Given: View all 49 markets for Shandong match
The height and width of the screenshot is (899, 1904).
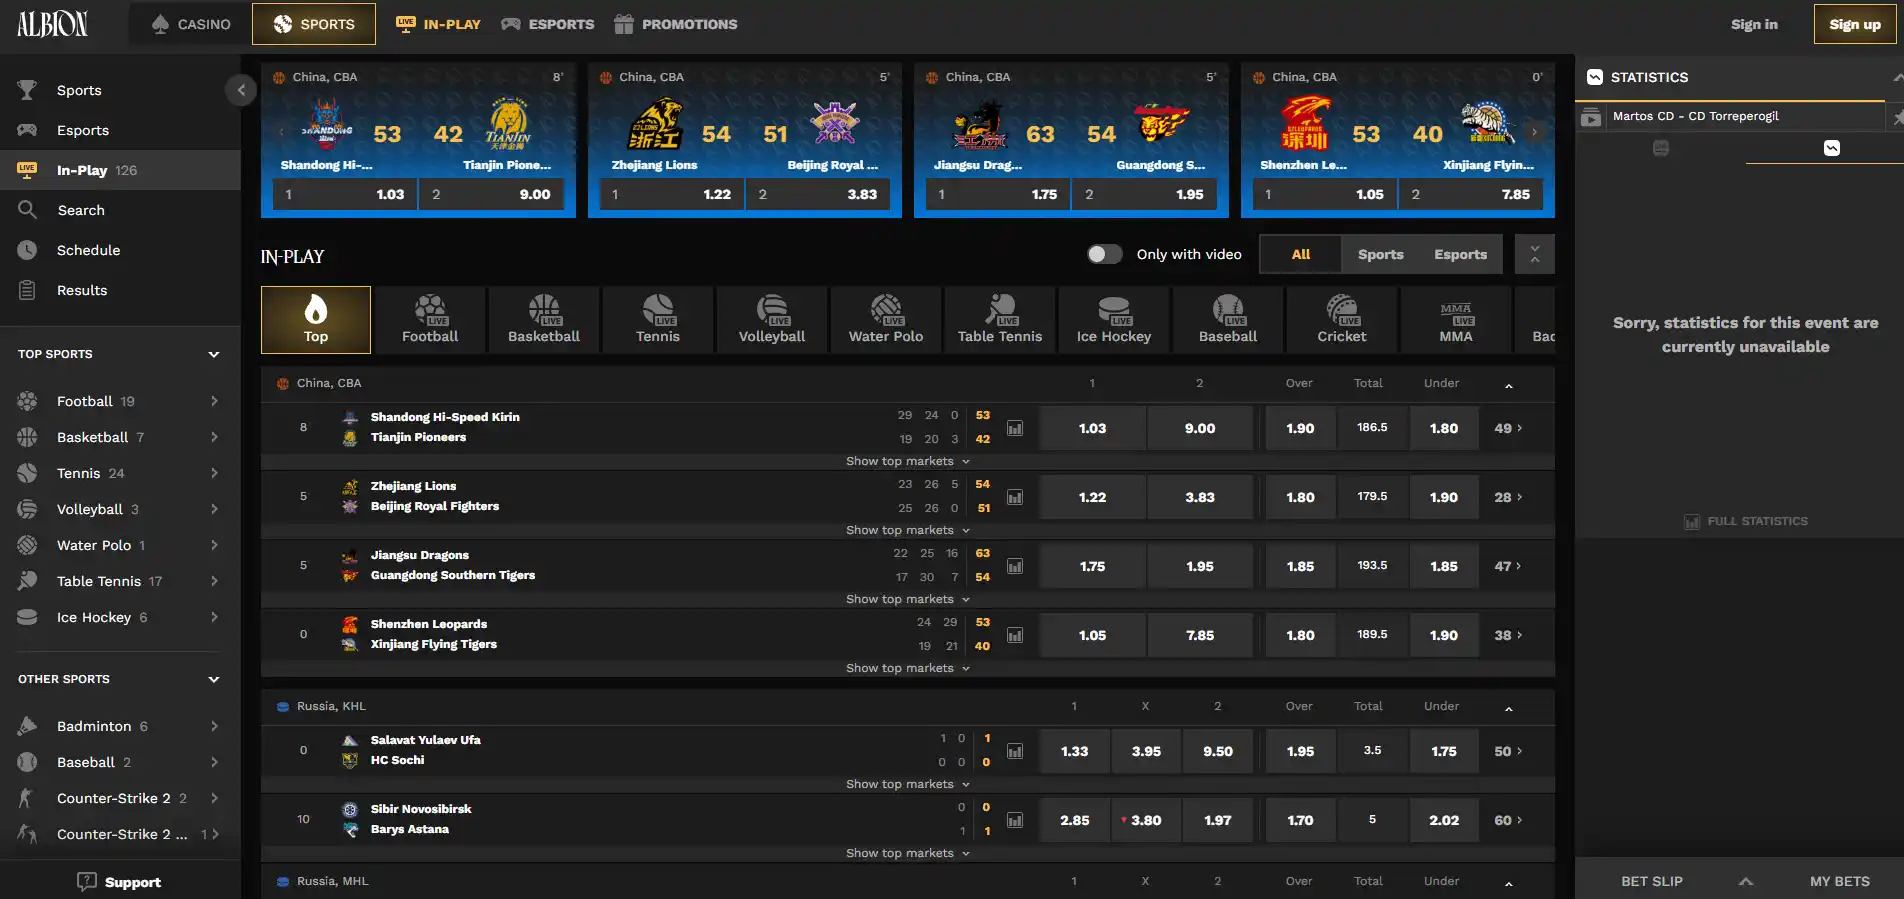Looking at the screenshot, I should click(x=1508, y=428).
